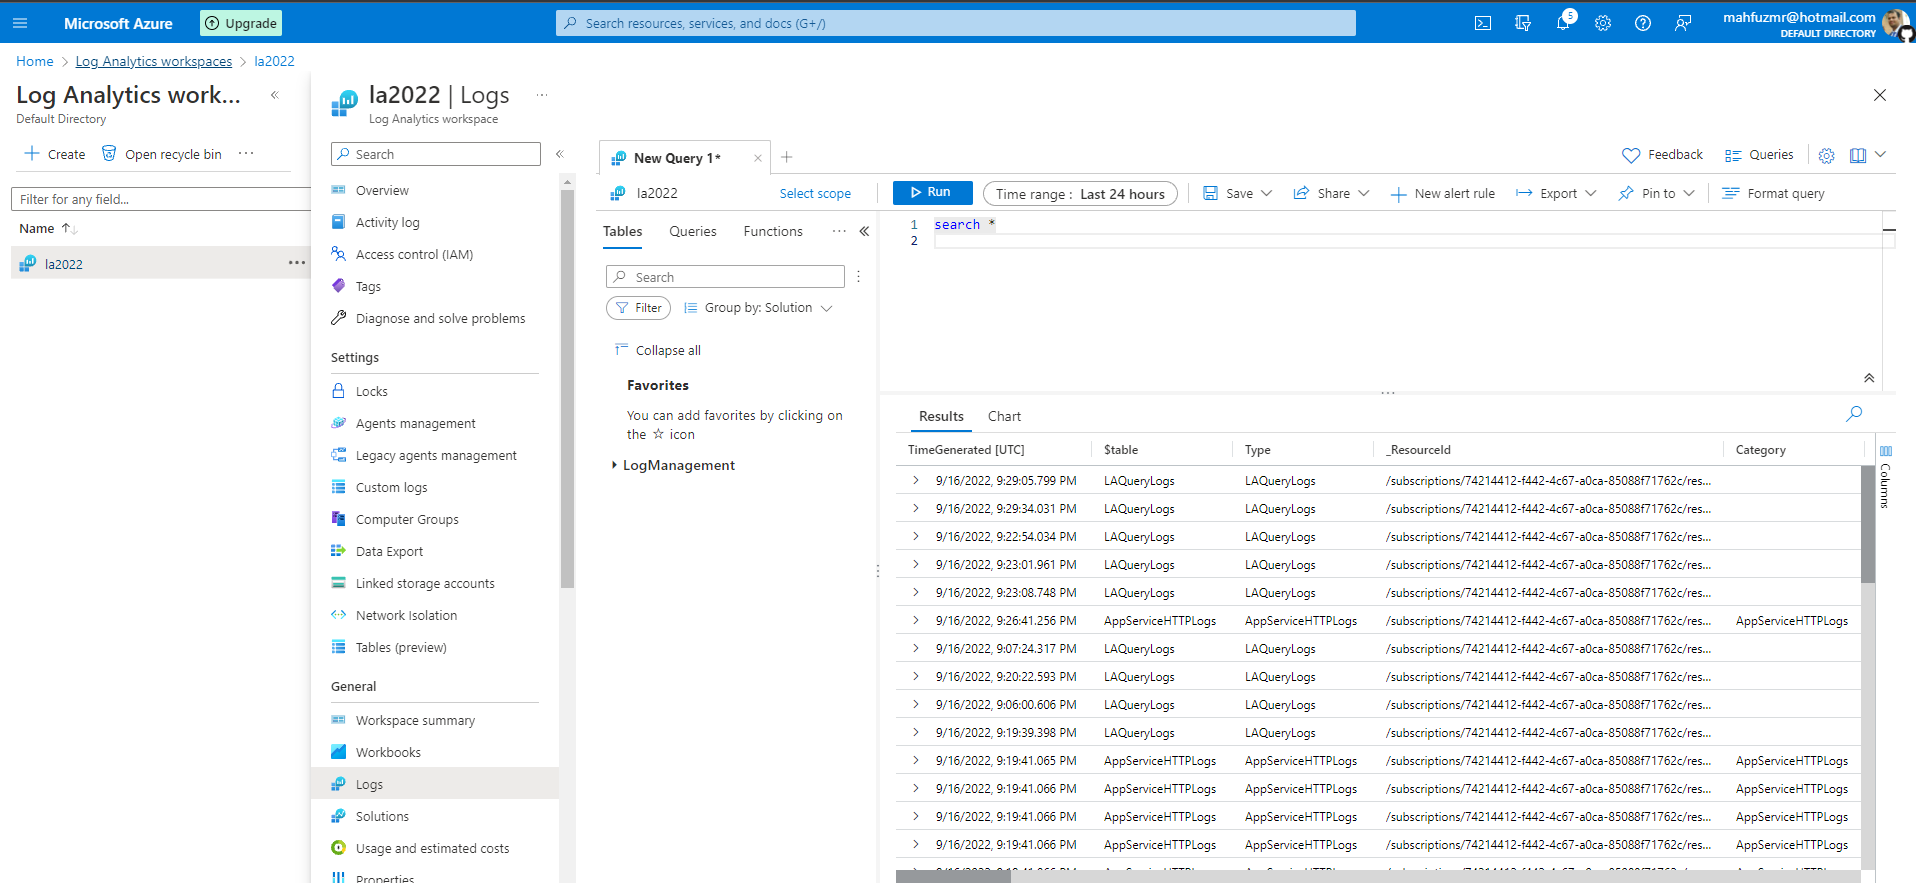Open the top bar feedback icon
The height and width of the screenshot is (883, 1916).
(x=1683, y=23)
